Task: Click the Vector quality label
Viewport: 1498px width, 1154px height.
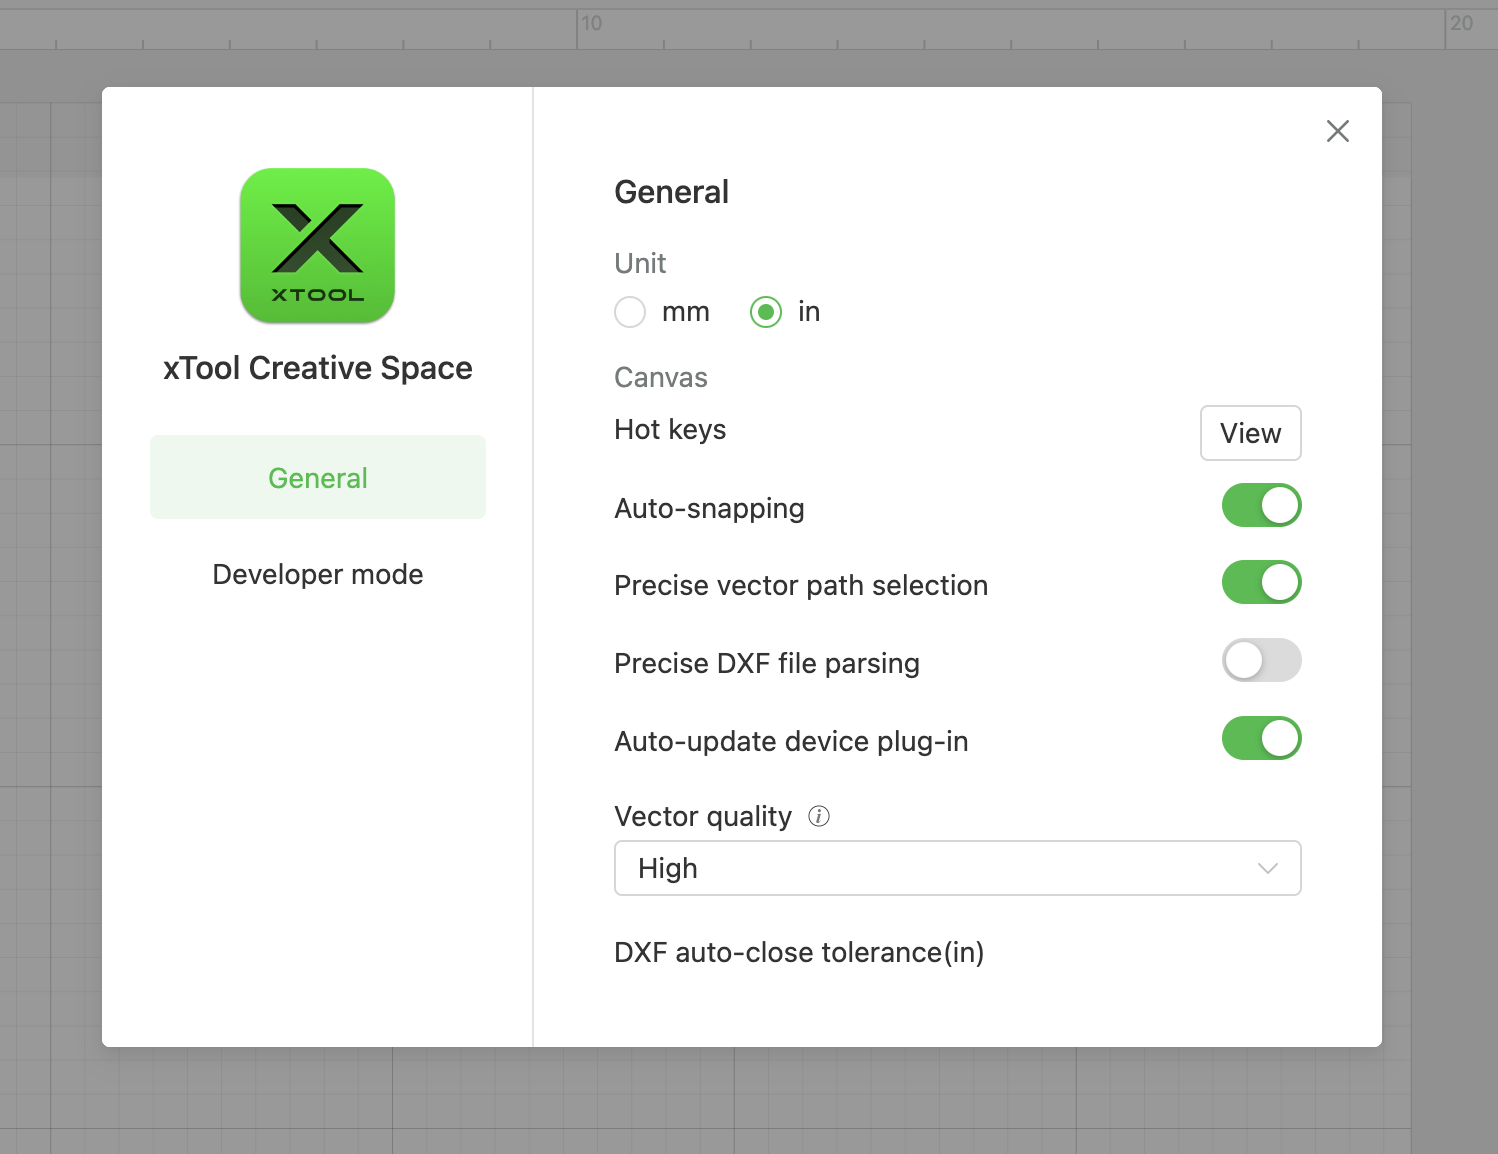Action: [x=703, y=816]
